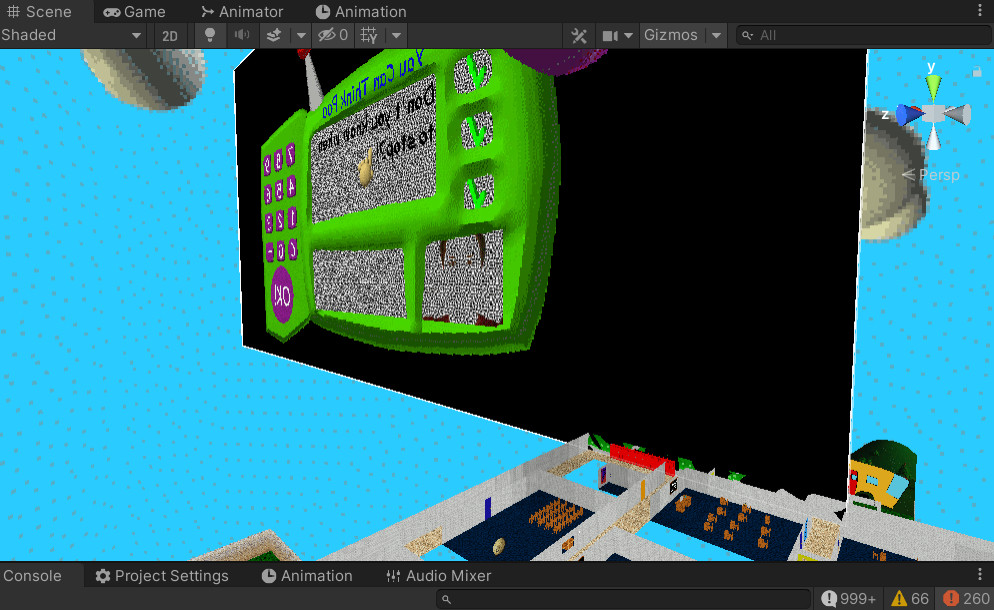
Task: Expand the Gizmos dropdown arrow
Action: (716, 36)
